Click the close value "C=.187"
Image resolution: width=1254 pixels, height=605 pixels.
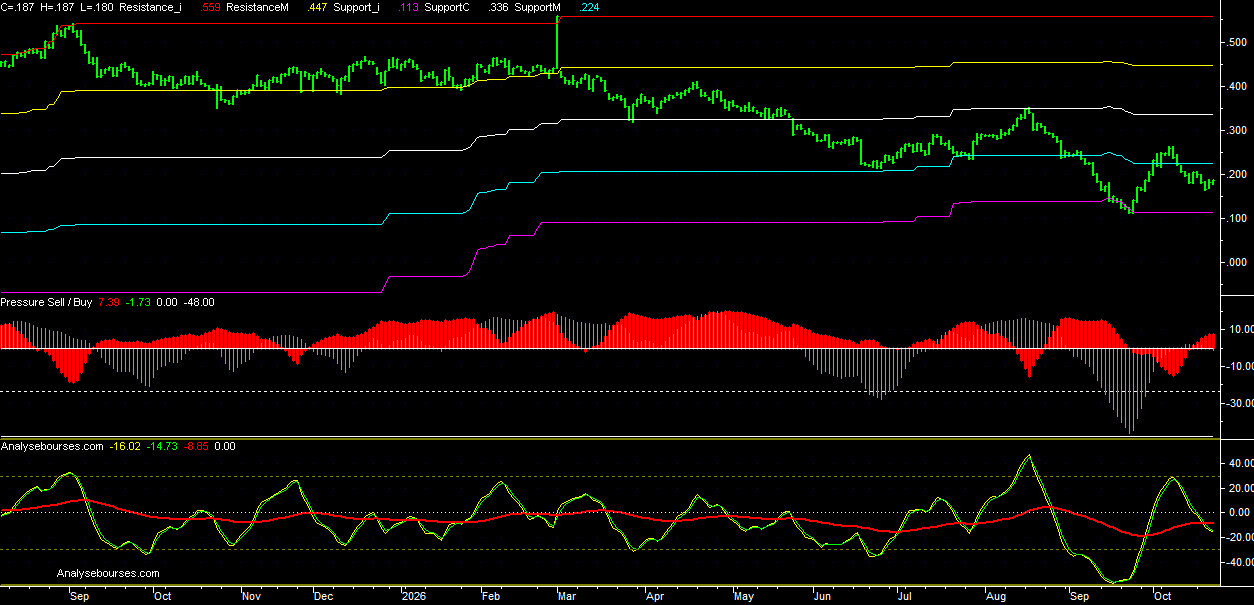pyautogui.click(x=18, y=7)
